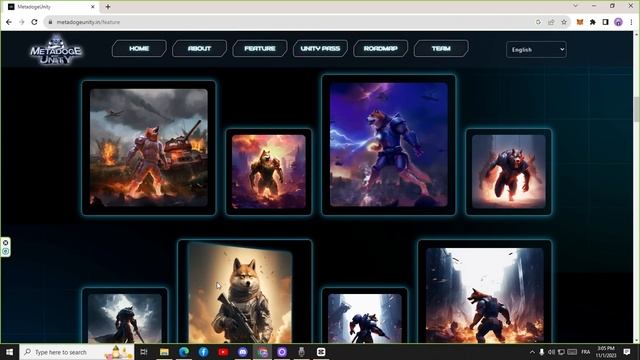This screenshot has height=360, width=640.
Task: Open the MetaMask fox extension
Action: click(x=580, y=22)
